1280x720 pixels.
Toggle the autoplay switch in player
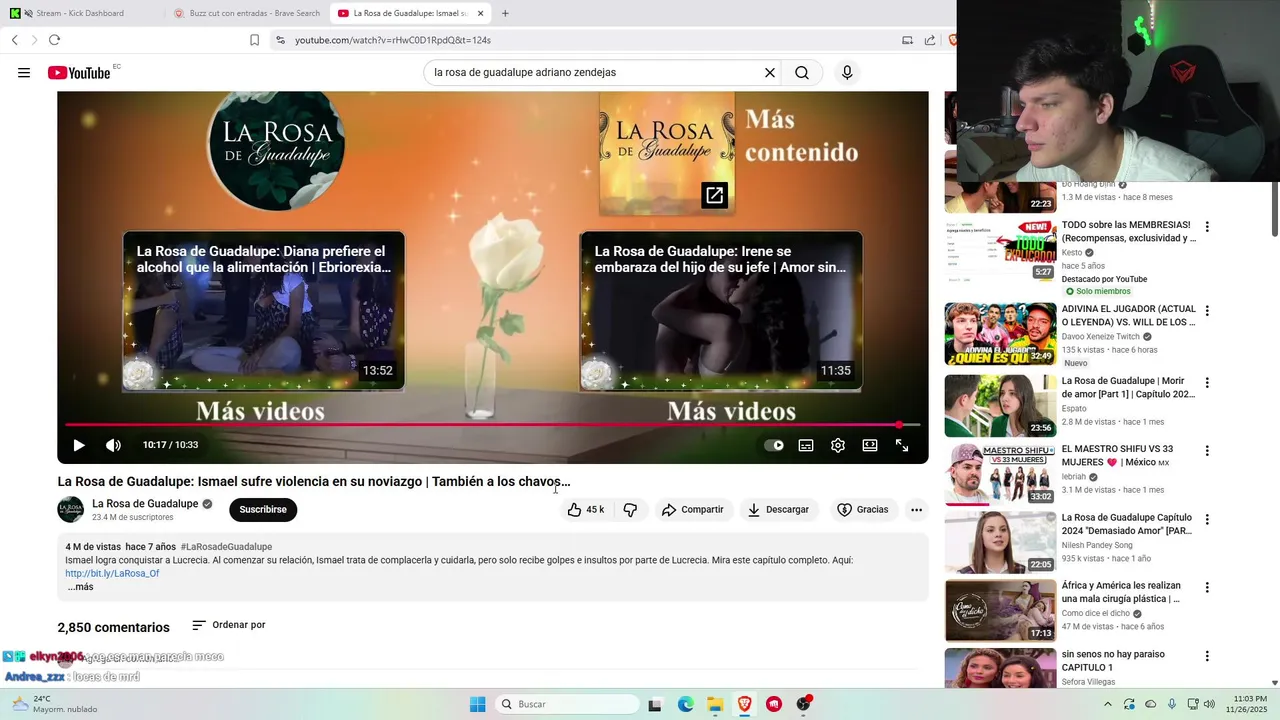coord(774,445)
